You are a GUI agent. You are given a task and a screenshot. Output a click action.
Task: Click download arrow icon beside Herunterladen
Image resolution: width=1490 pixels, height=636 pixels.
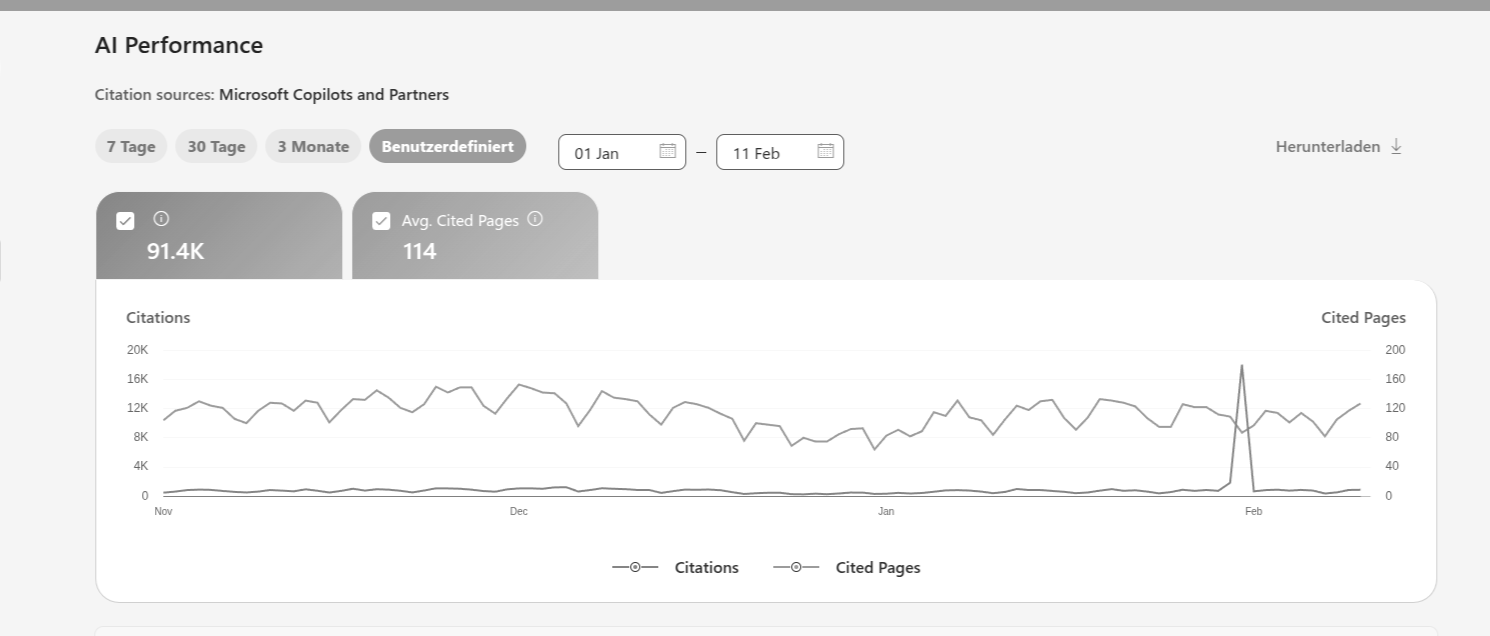pos(1396,147)
